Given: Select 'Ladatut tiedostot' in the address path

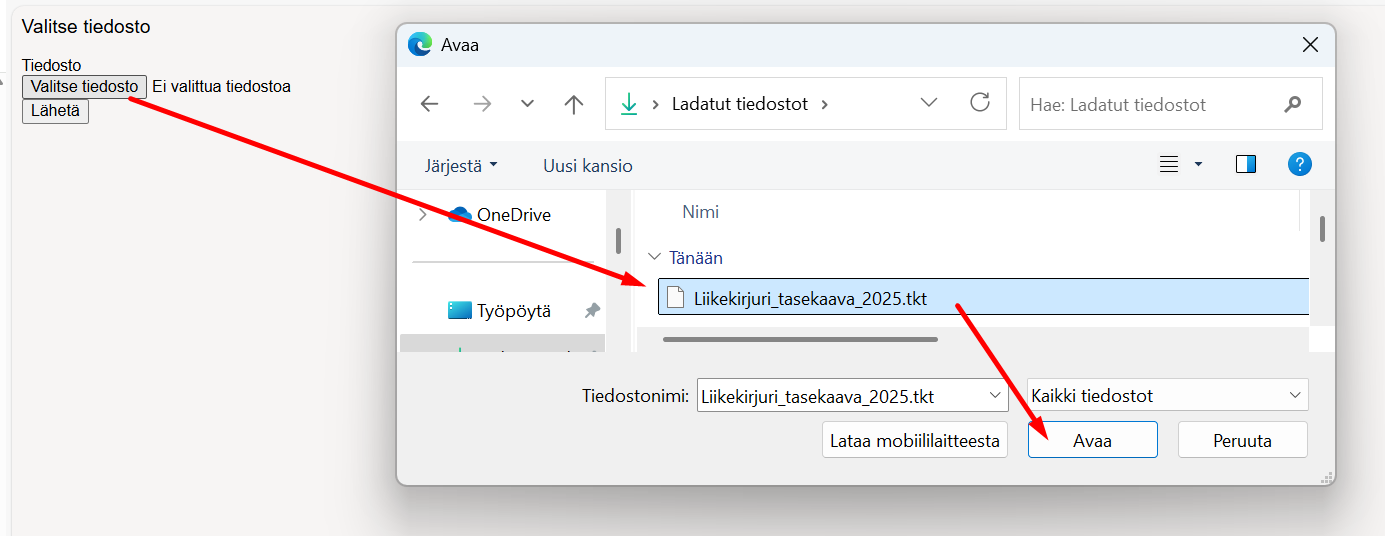Looking at the screenshot, I should tap(740, 104).
